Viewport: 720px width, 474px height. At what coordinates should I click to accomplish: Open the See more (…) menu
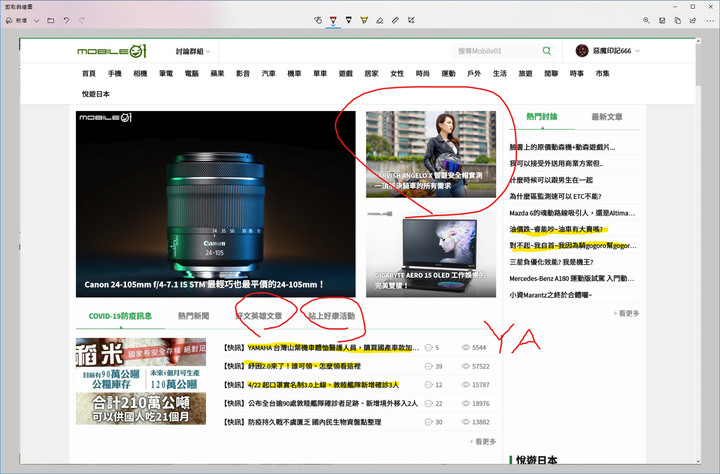coord(710,20)
